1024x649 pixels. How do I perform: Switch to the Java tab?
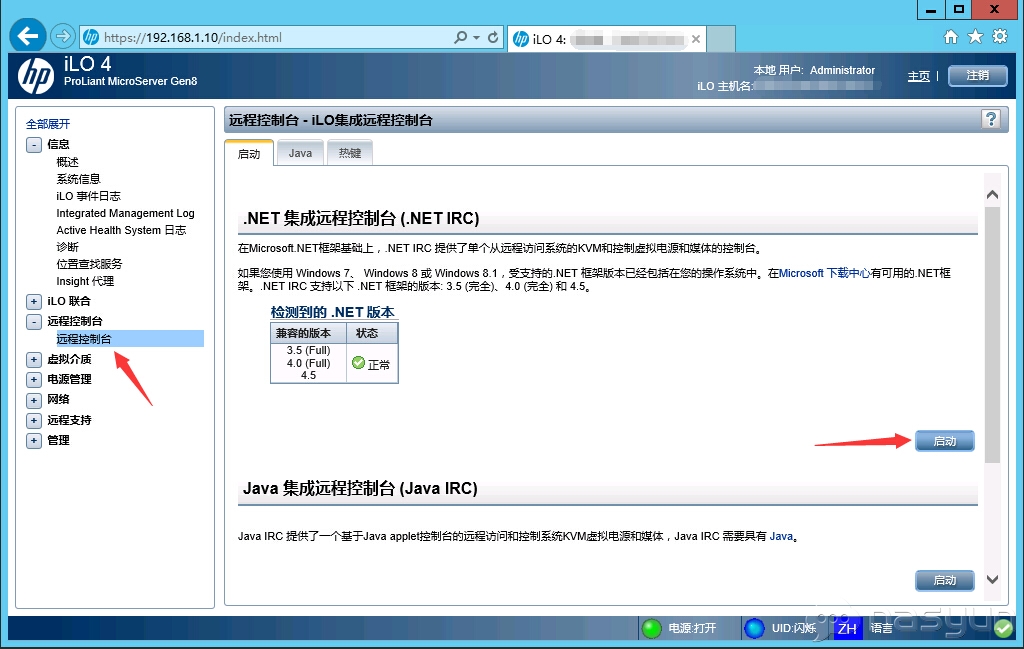300,153
